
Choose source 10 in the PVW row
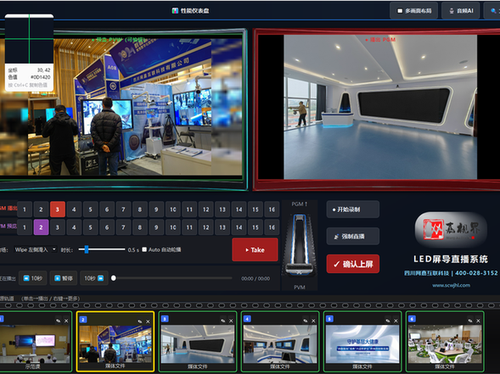coord(173,227)
